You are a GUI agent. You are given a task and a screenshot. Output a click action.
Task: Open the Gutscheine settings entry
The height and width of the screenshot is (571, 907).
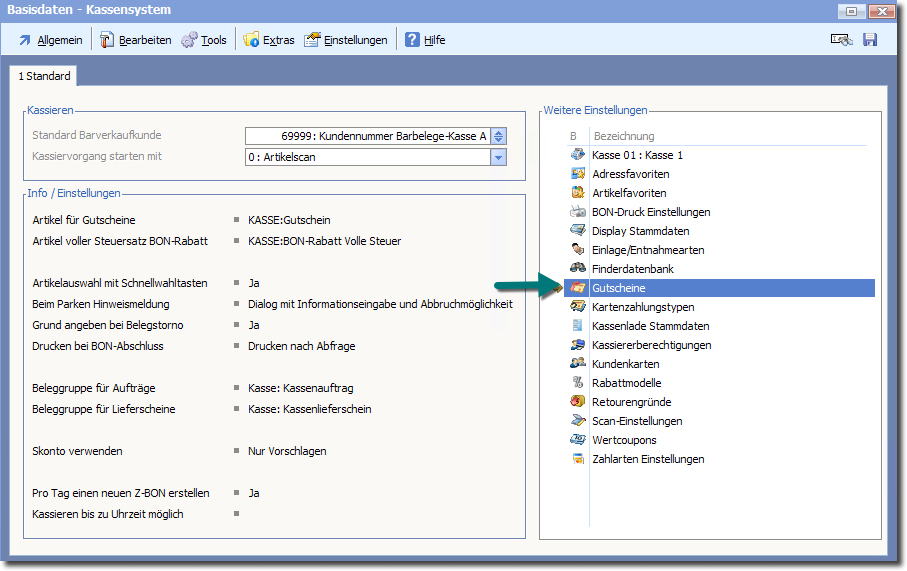coord(618,288)
